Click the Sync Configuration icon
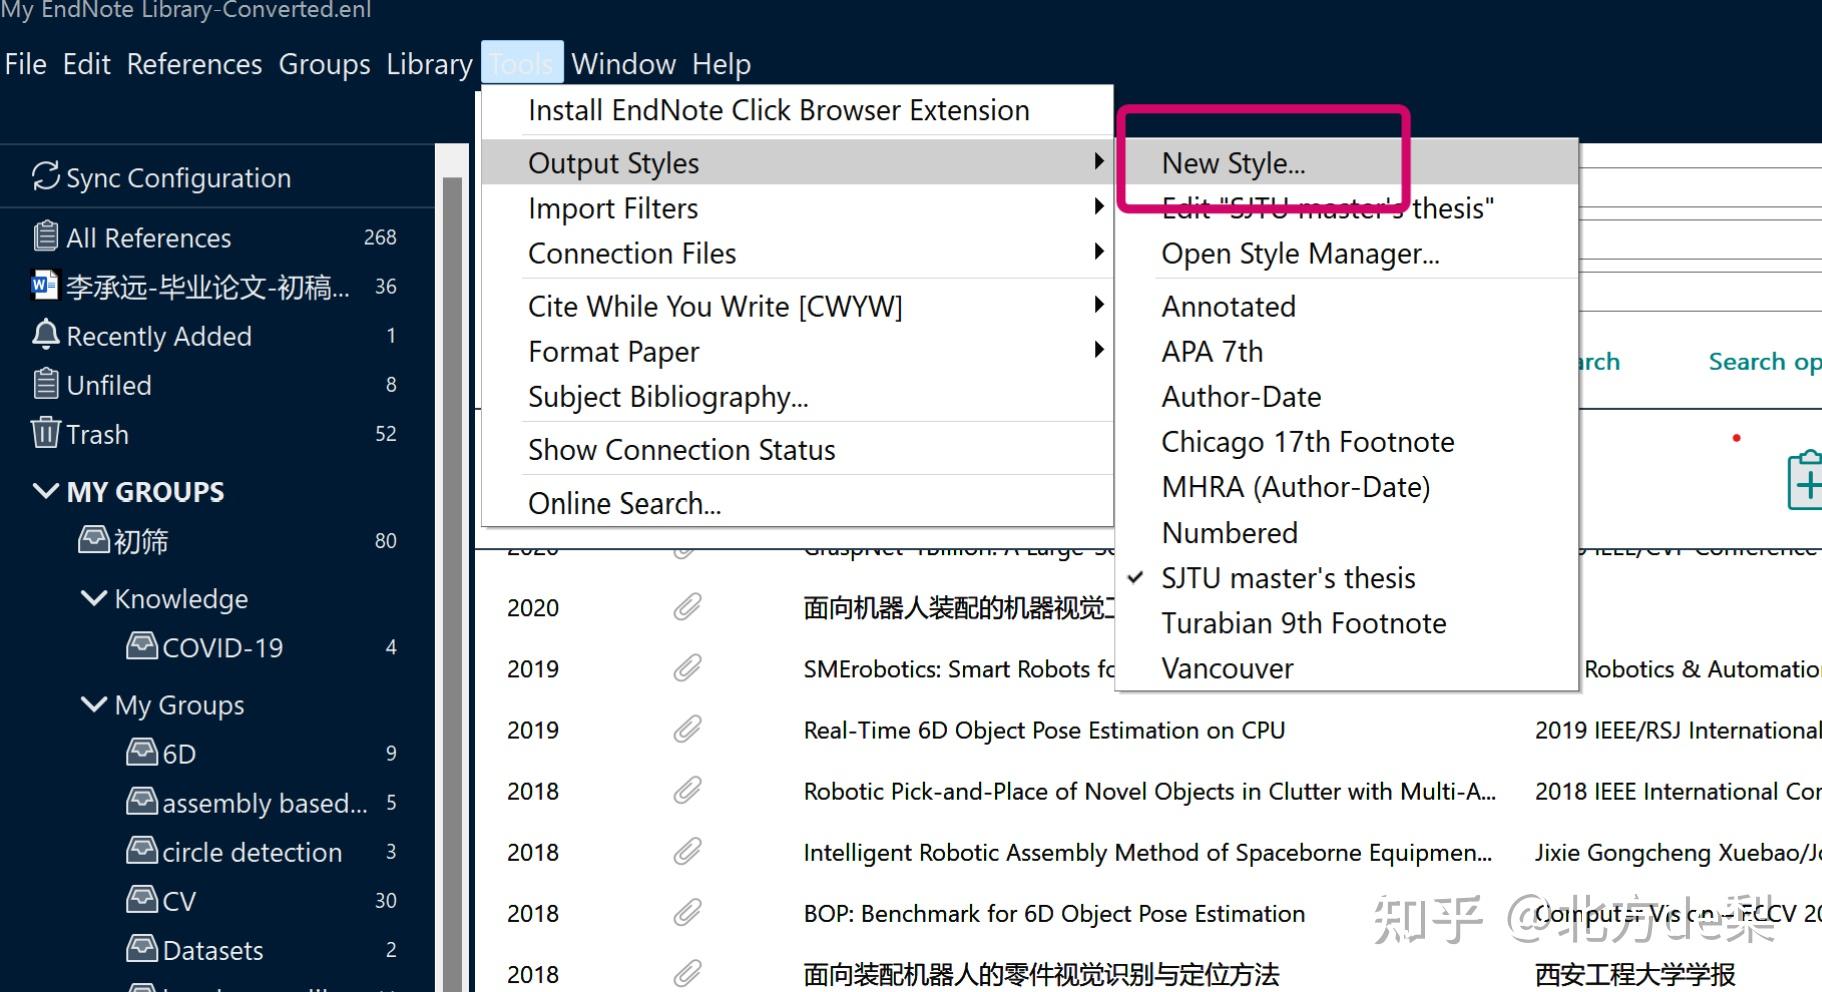The image size is (1822, 992). coord(45,176)
